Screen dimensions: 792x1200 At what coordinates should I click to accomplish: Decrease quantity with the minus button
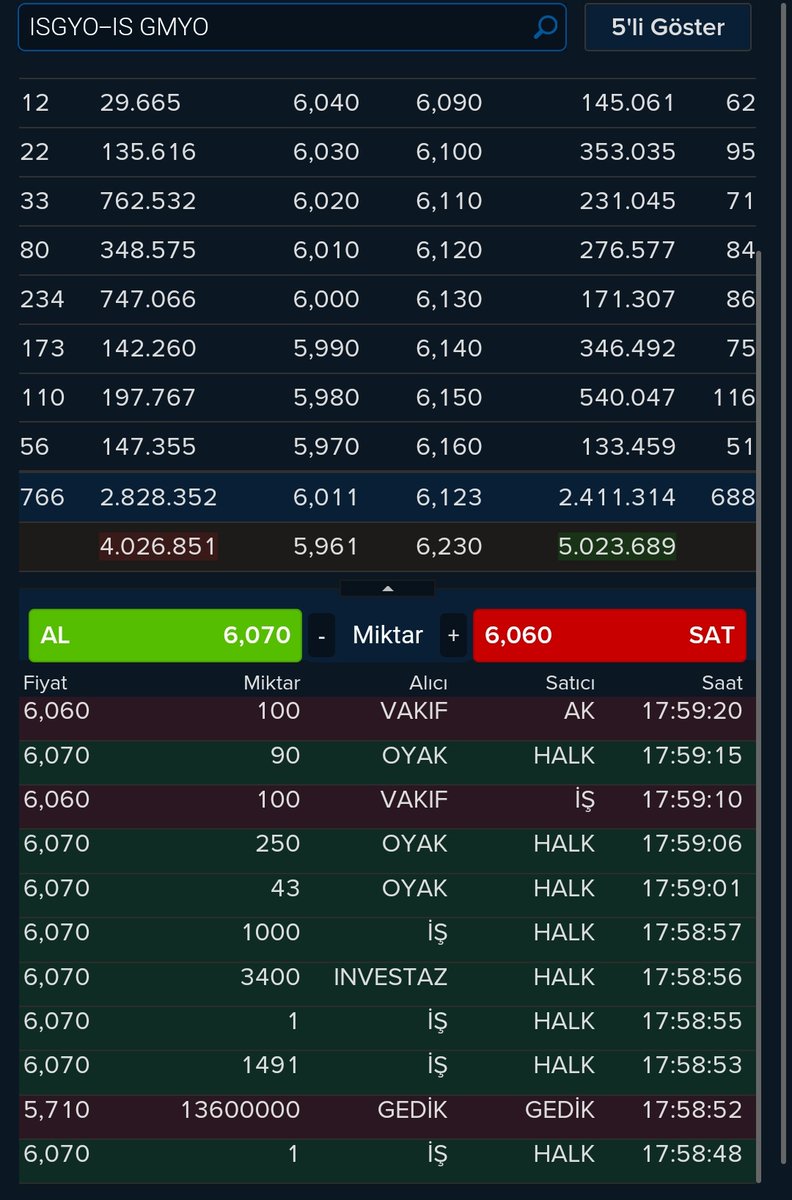click(x=321, y=635)
